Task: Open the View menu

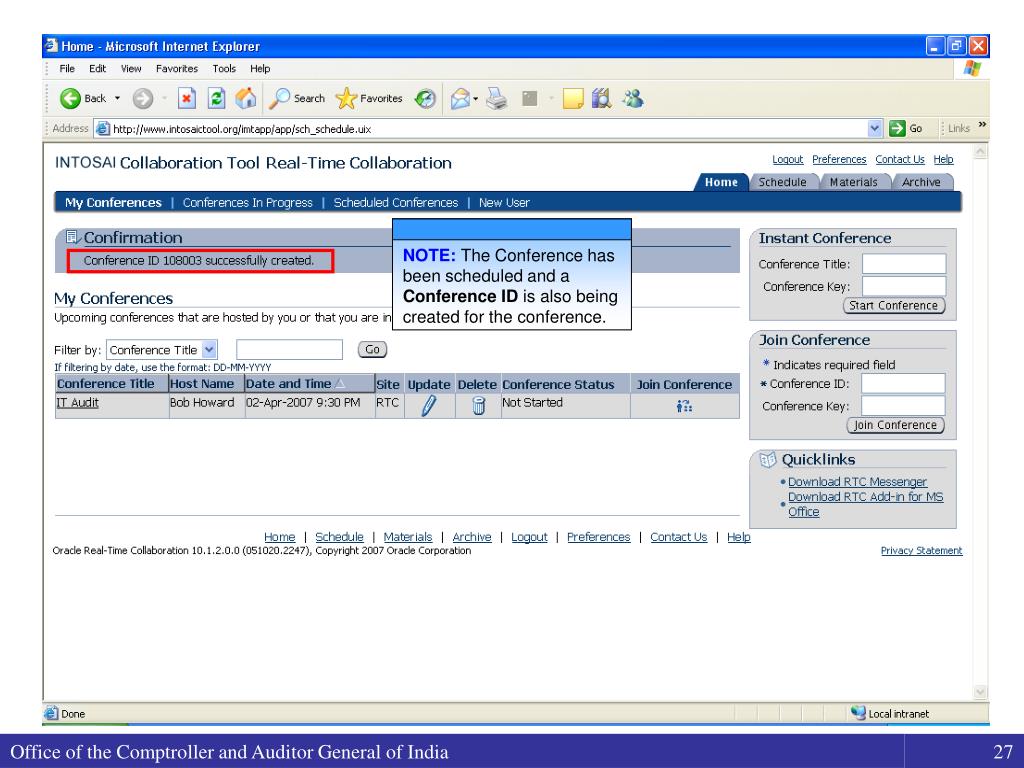Action: [131, 69]
